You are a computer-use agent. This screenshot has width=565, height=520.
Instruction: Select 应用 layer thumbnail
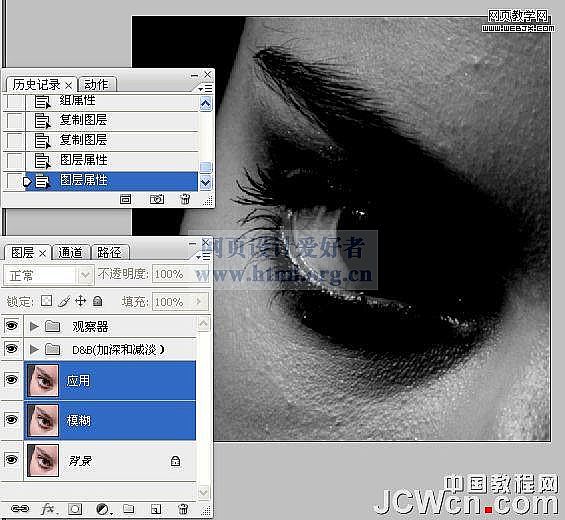(43, 380)
